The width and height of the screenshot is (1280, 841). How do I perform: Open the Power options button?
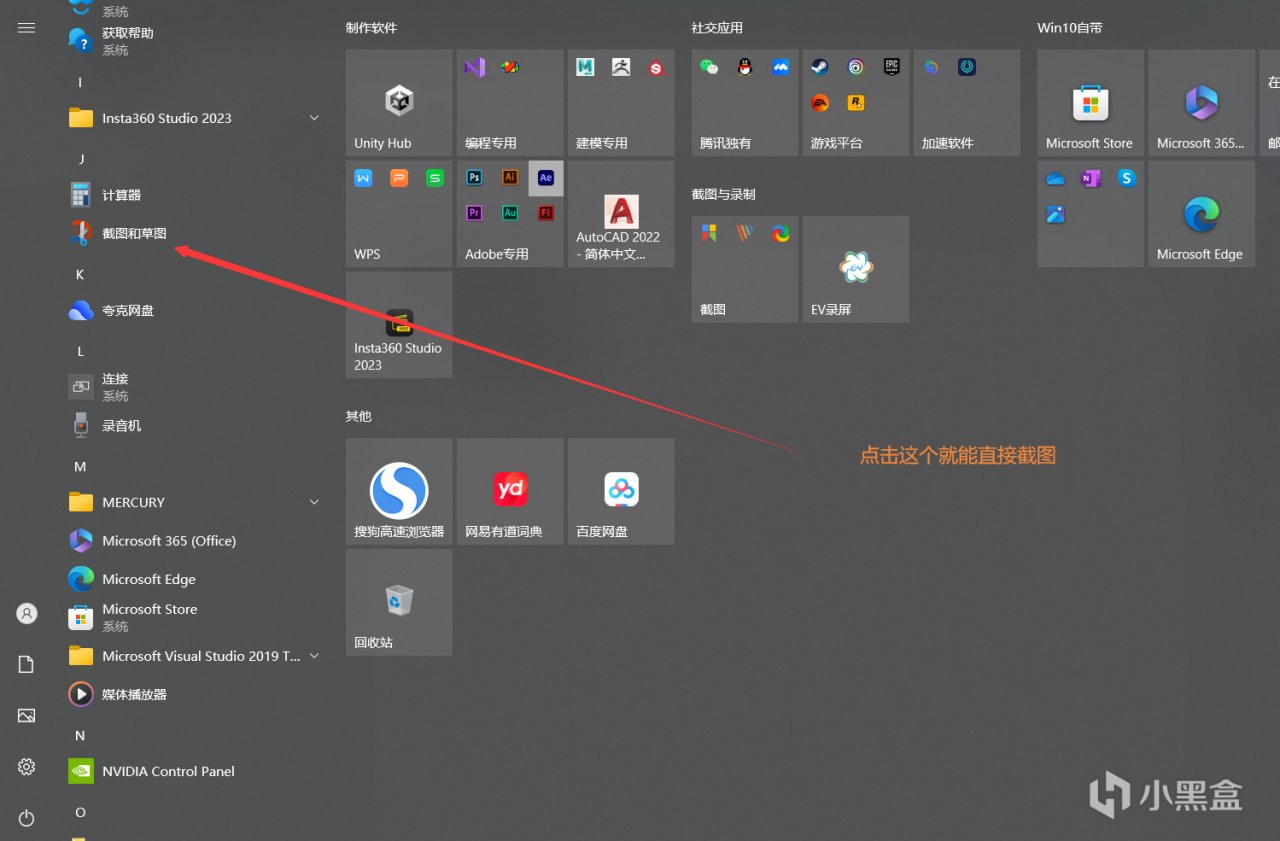pyautogui.click(x=27, y=818)
